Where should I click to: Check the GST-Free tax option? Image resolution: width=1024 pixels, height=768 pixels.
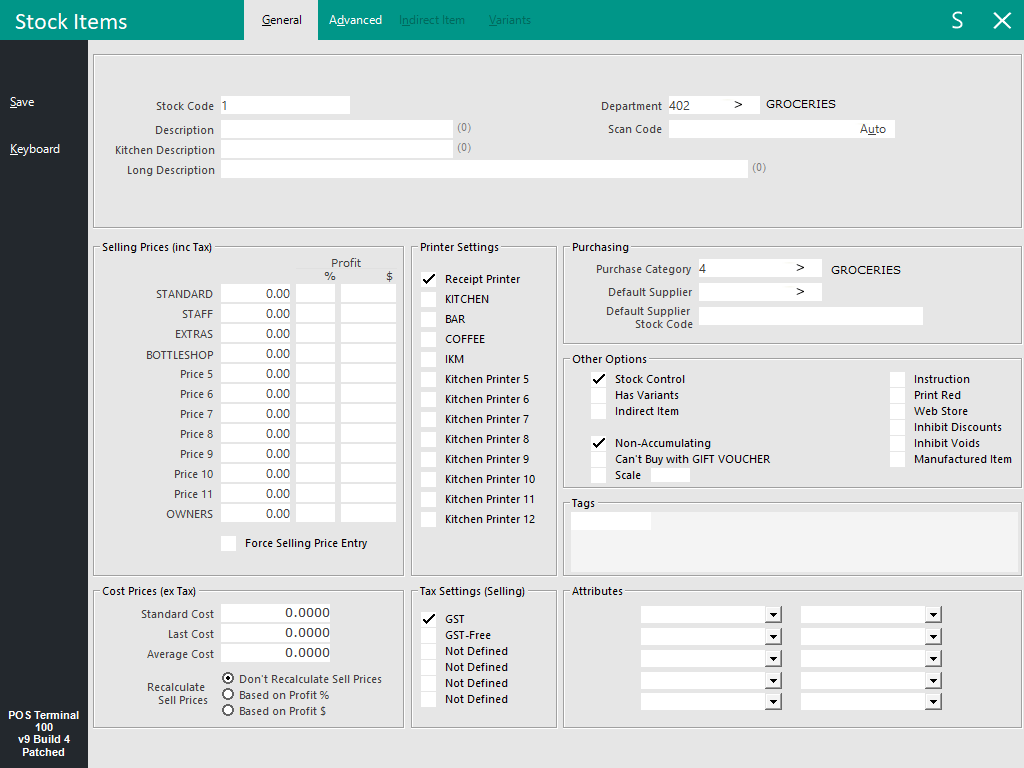429,635
